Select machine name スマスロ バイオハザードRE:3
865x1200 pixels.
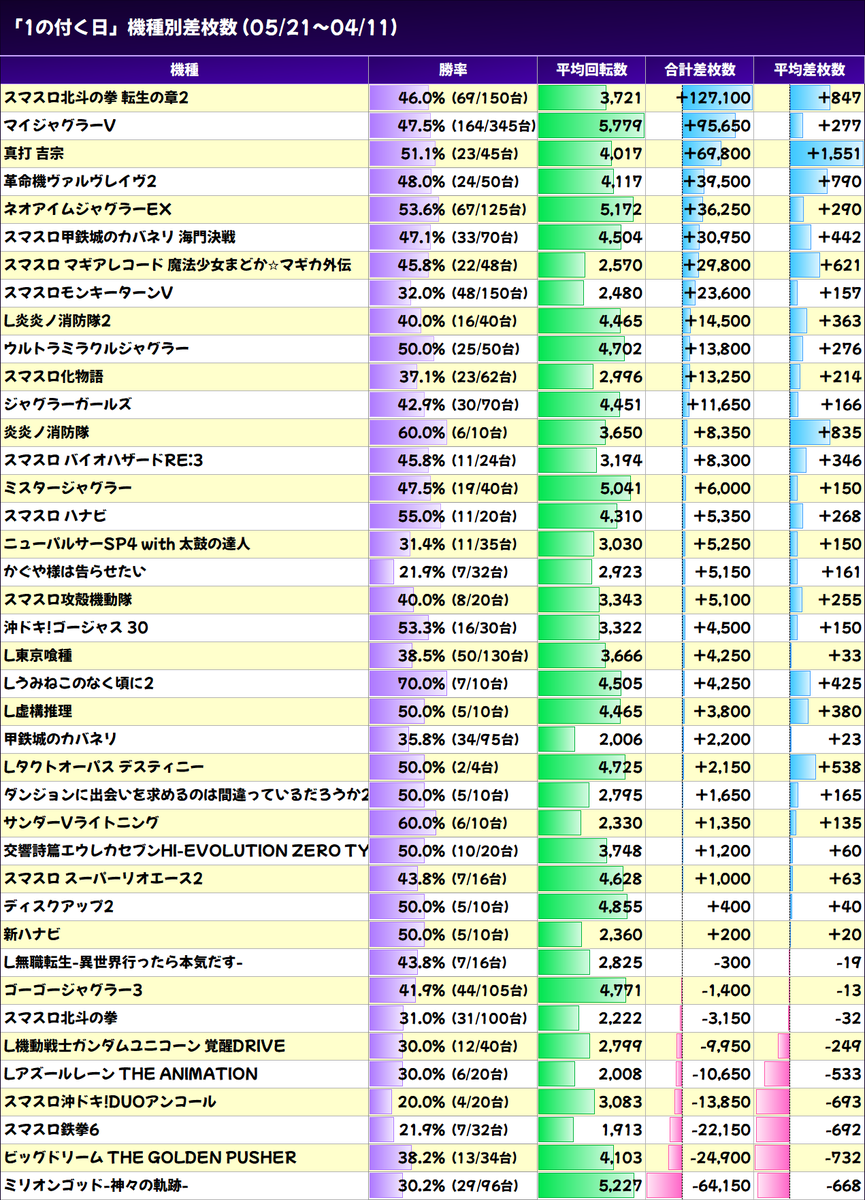[x=103, y=461]
